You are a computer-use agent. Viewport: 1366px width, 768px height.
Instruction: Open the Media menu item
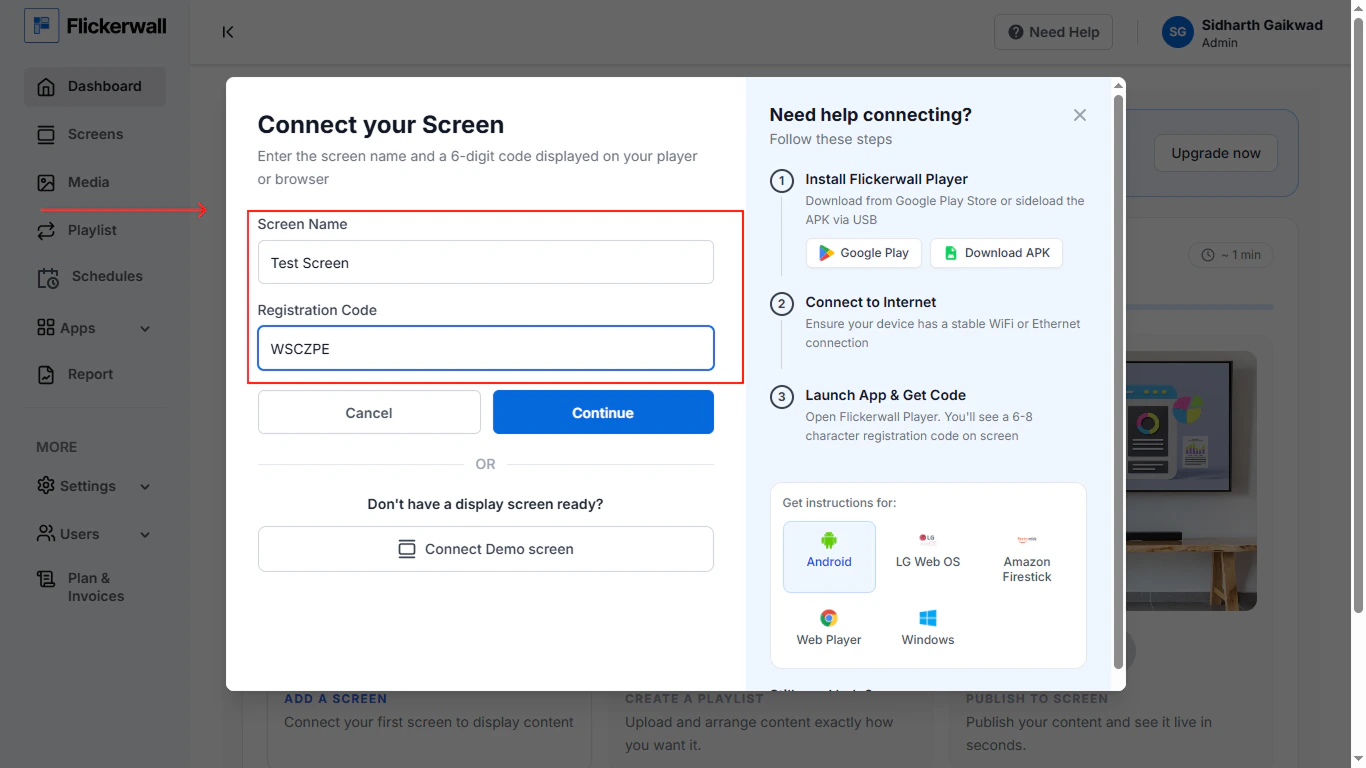click(x=95, y=183)
